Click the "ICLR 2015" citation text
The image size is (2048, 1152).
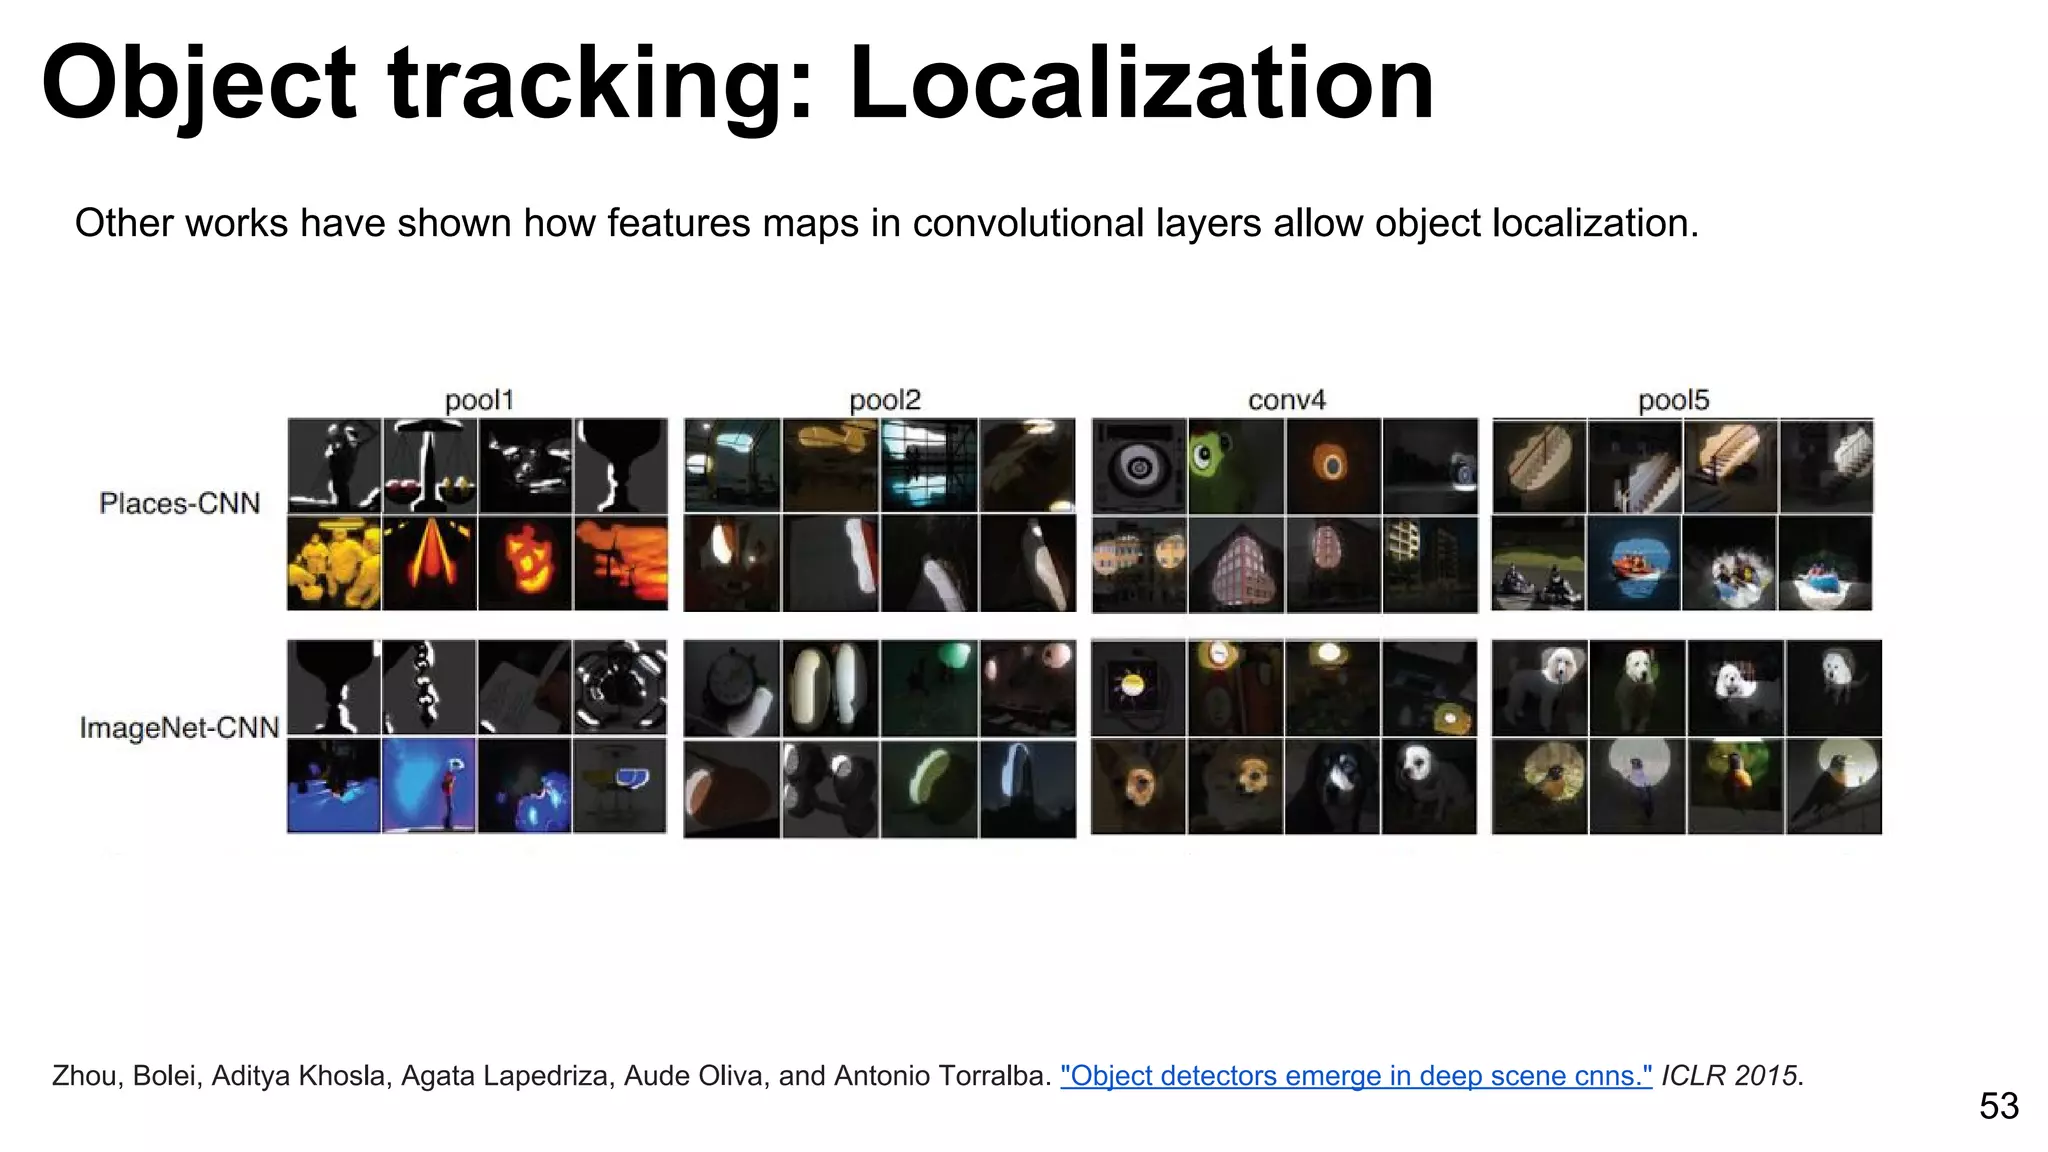(1729, 1076)
